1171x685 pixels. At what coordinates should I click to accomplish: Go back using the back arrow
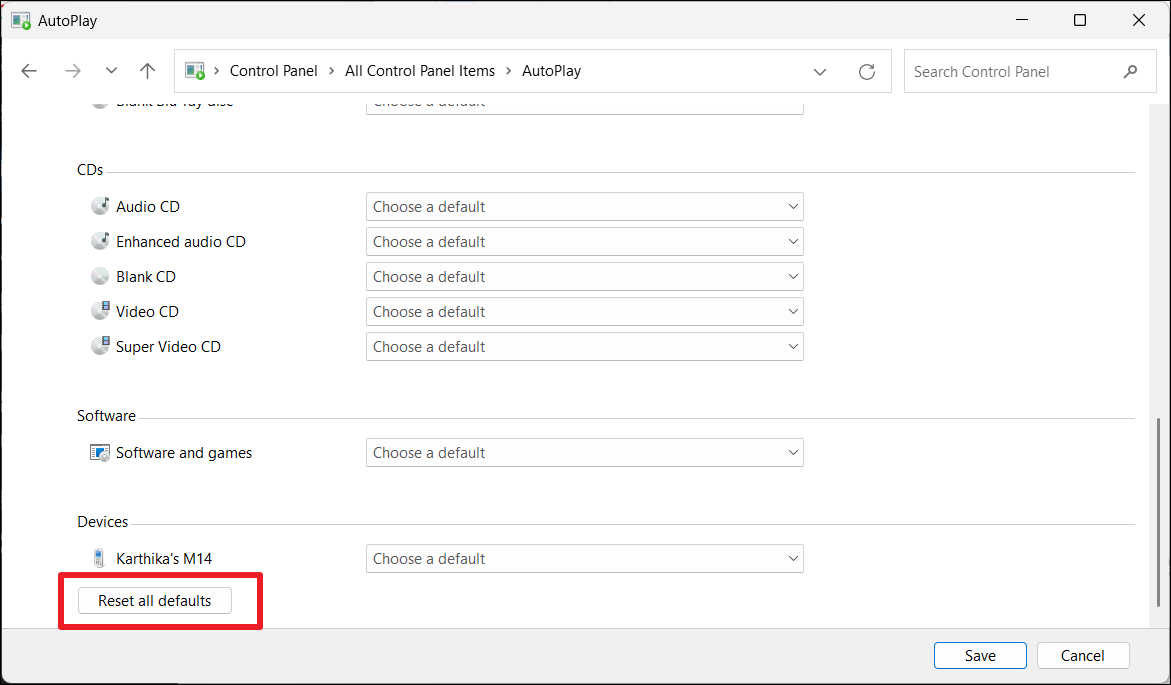(29, 71)
